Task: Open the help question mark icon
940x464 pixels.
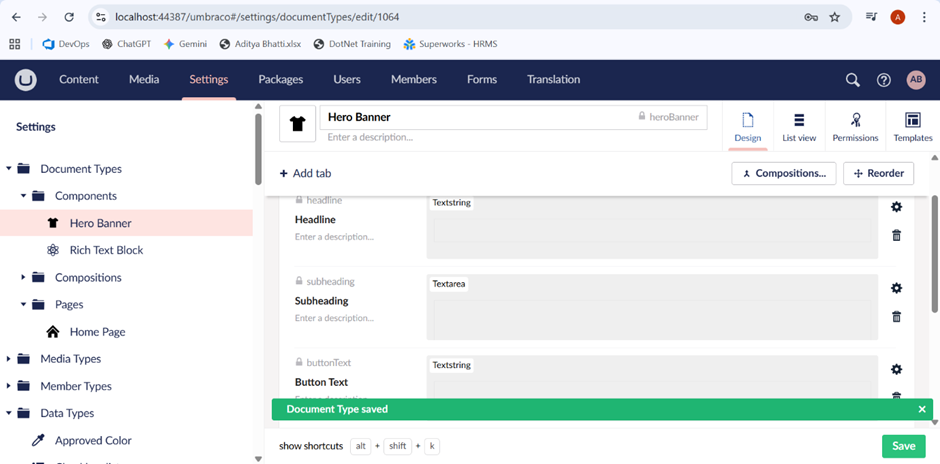Action: coord(883,80)
